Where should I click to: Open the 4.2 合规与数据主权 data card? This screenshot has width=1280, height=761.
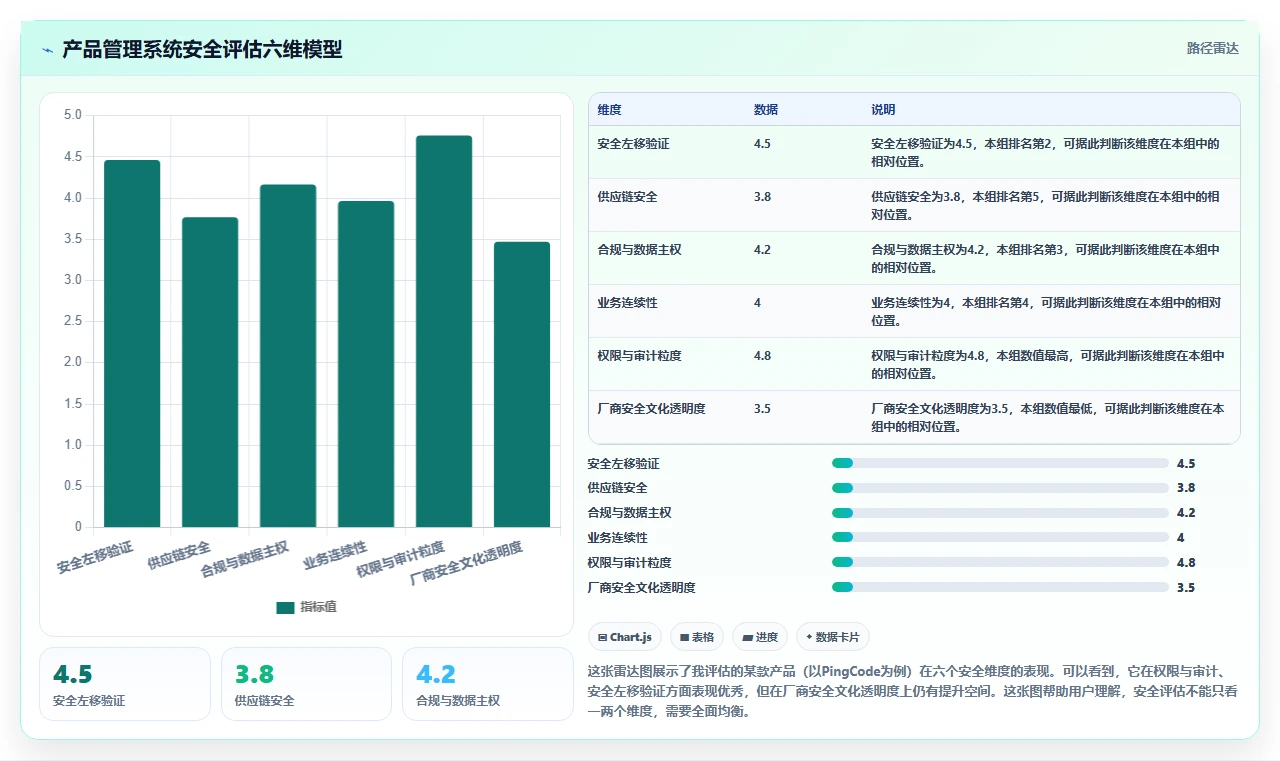pyautogui.click(x=488, y=684)
